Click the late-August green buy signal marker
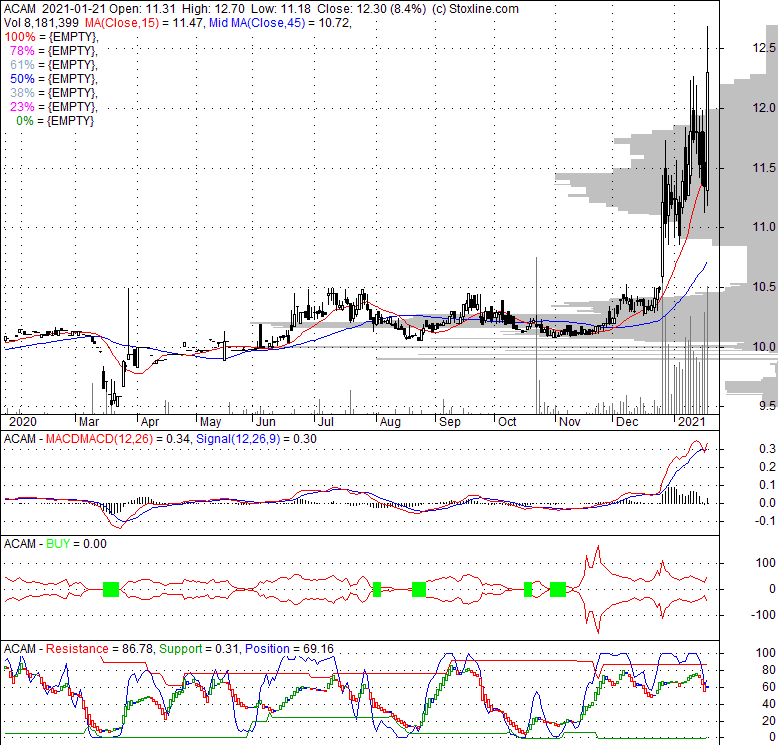This screenshot has width=780, height=745. tap(419, 589)
